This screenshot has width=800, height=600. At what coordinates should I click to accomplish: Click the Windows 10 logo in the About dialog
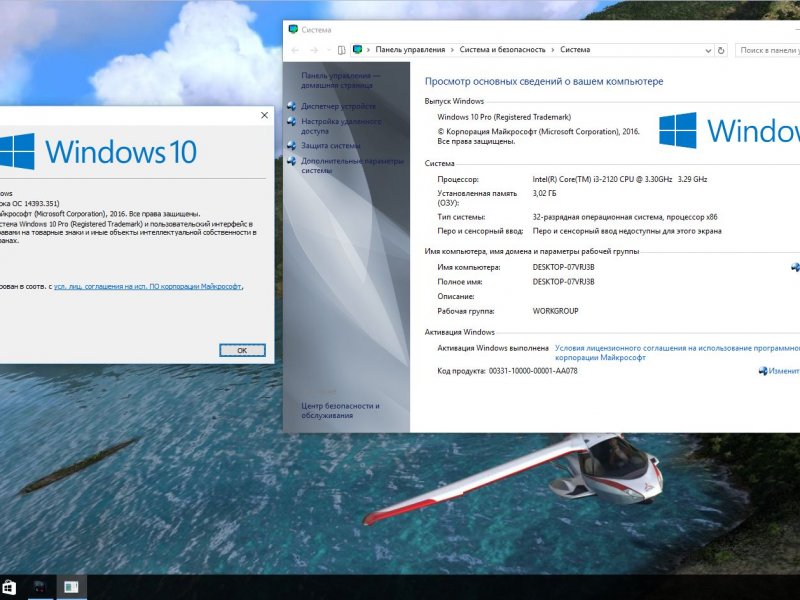(x=98, y=152)
